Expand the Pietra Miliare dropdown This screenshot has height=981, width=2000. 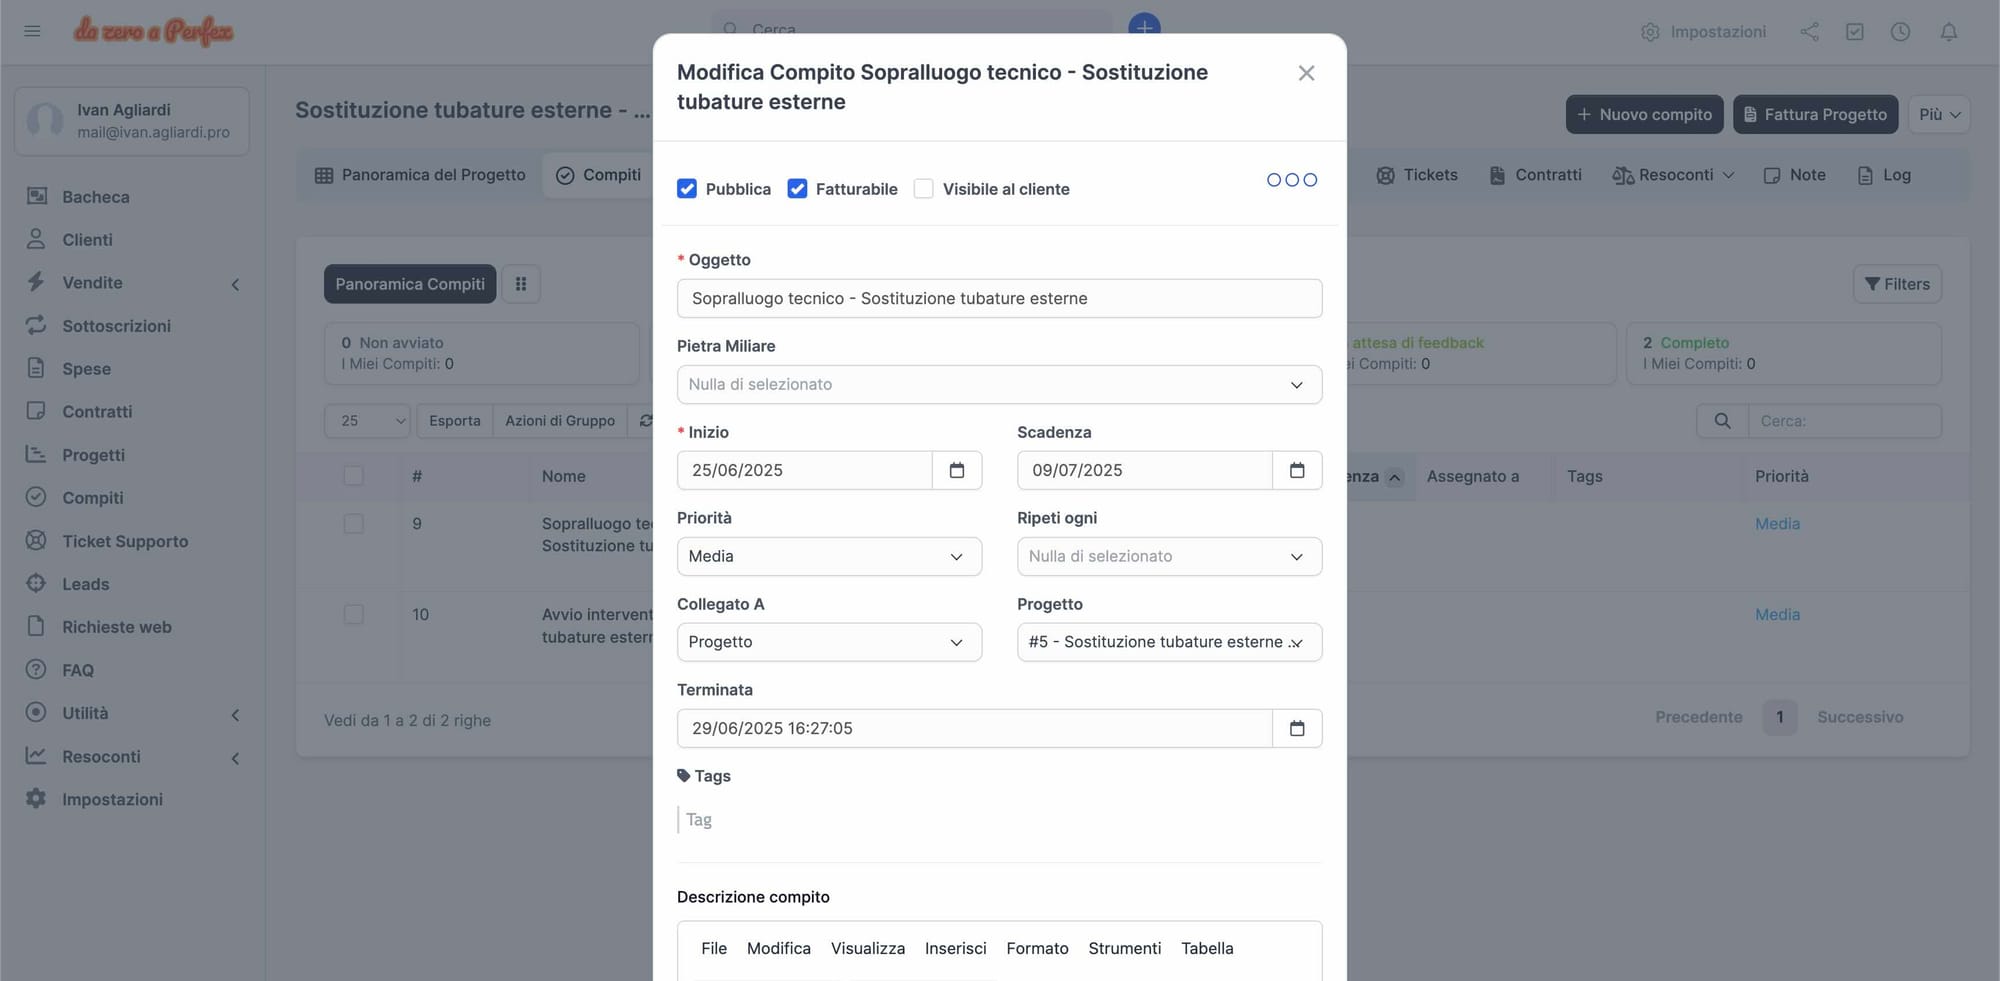[998, 385]
